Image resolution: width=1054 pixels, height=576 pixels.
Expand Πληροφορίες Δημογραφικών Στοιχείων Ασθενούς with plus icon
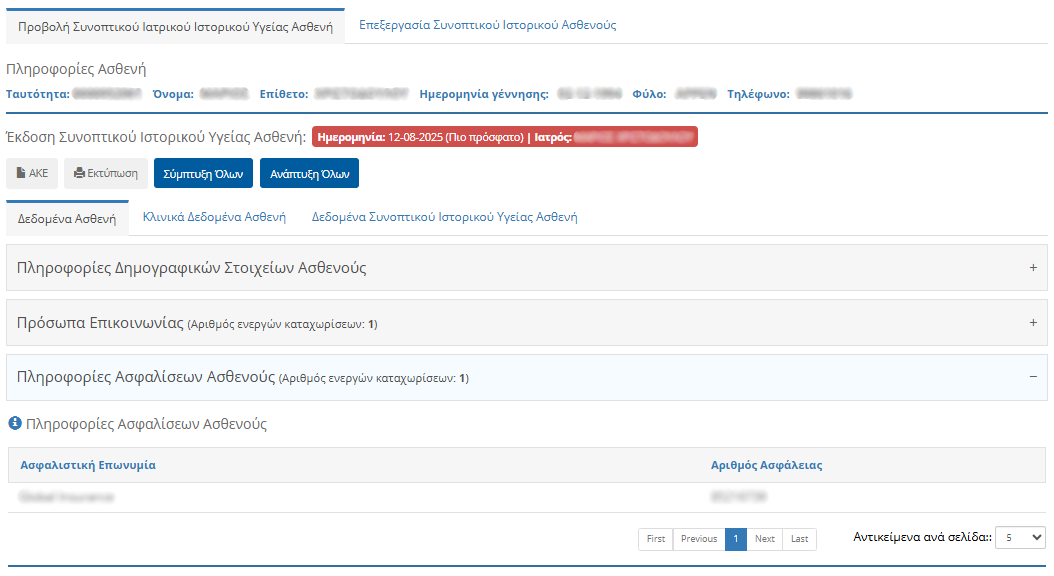tap(1033, 268)
